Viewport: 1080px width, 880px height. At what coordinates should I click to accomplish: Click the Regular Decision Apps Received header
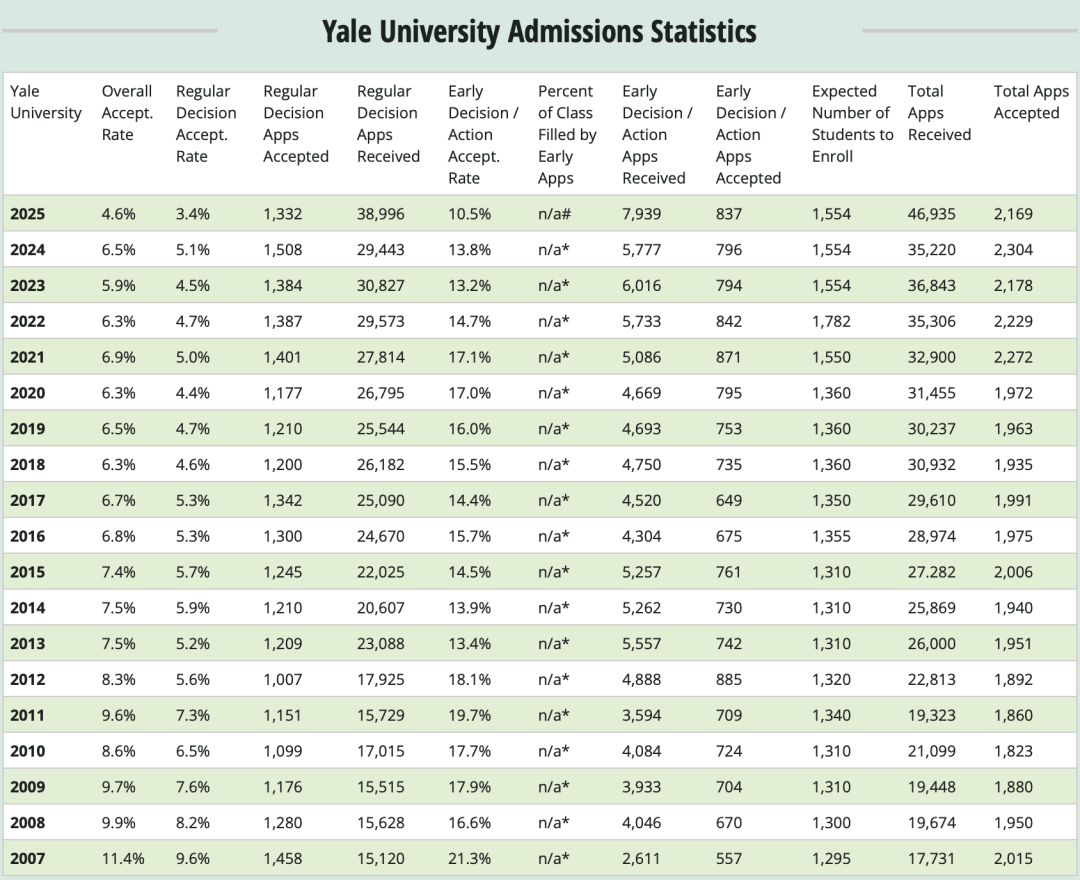point(388,124)
